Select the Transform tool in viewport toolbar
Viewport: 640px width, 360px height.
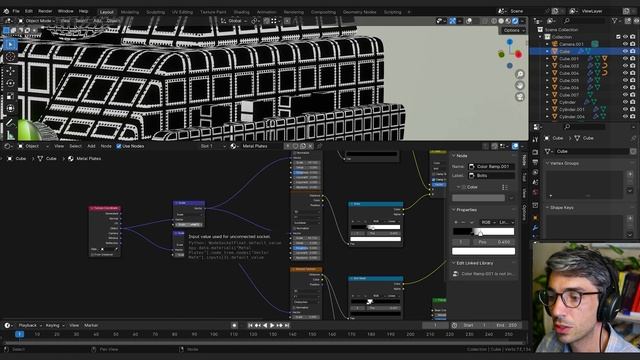(11, 109)
